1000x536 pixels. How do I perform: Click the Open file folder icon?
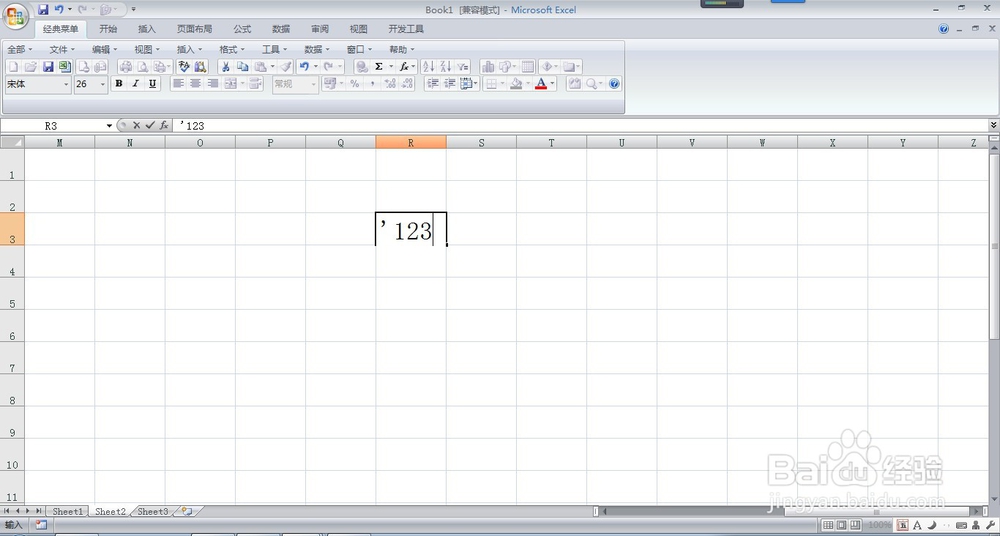(31, 66)
